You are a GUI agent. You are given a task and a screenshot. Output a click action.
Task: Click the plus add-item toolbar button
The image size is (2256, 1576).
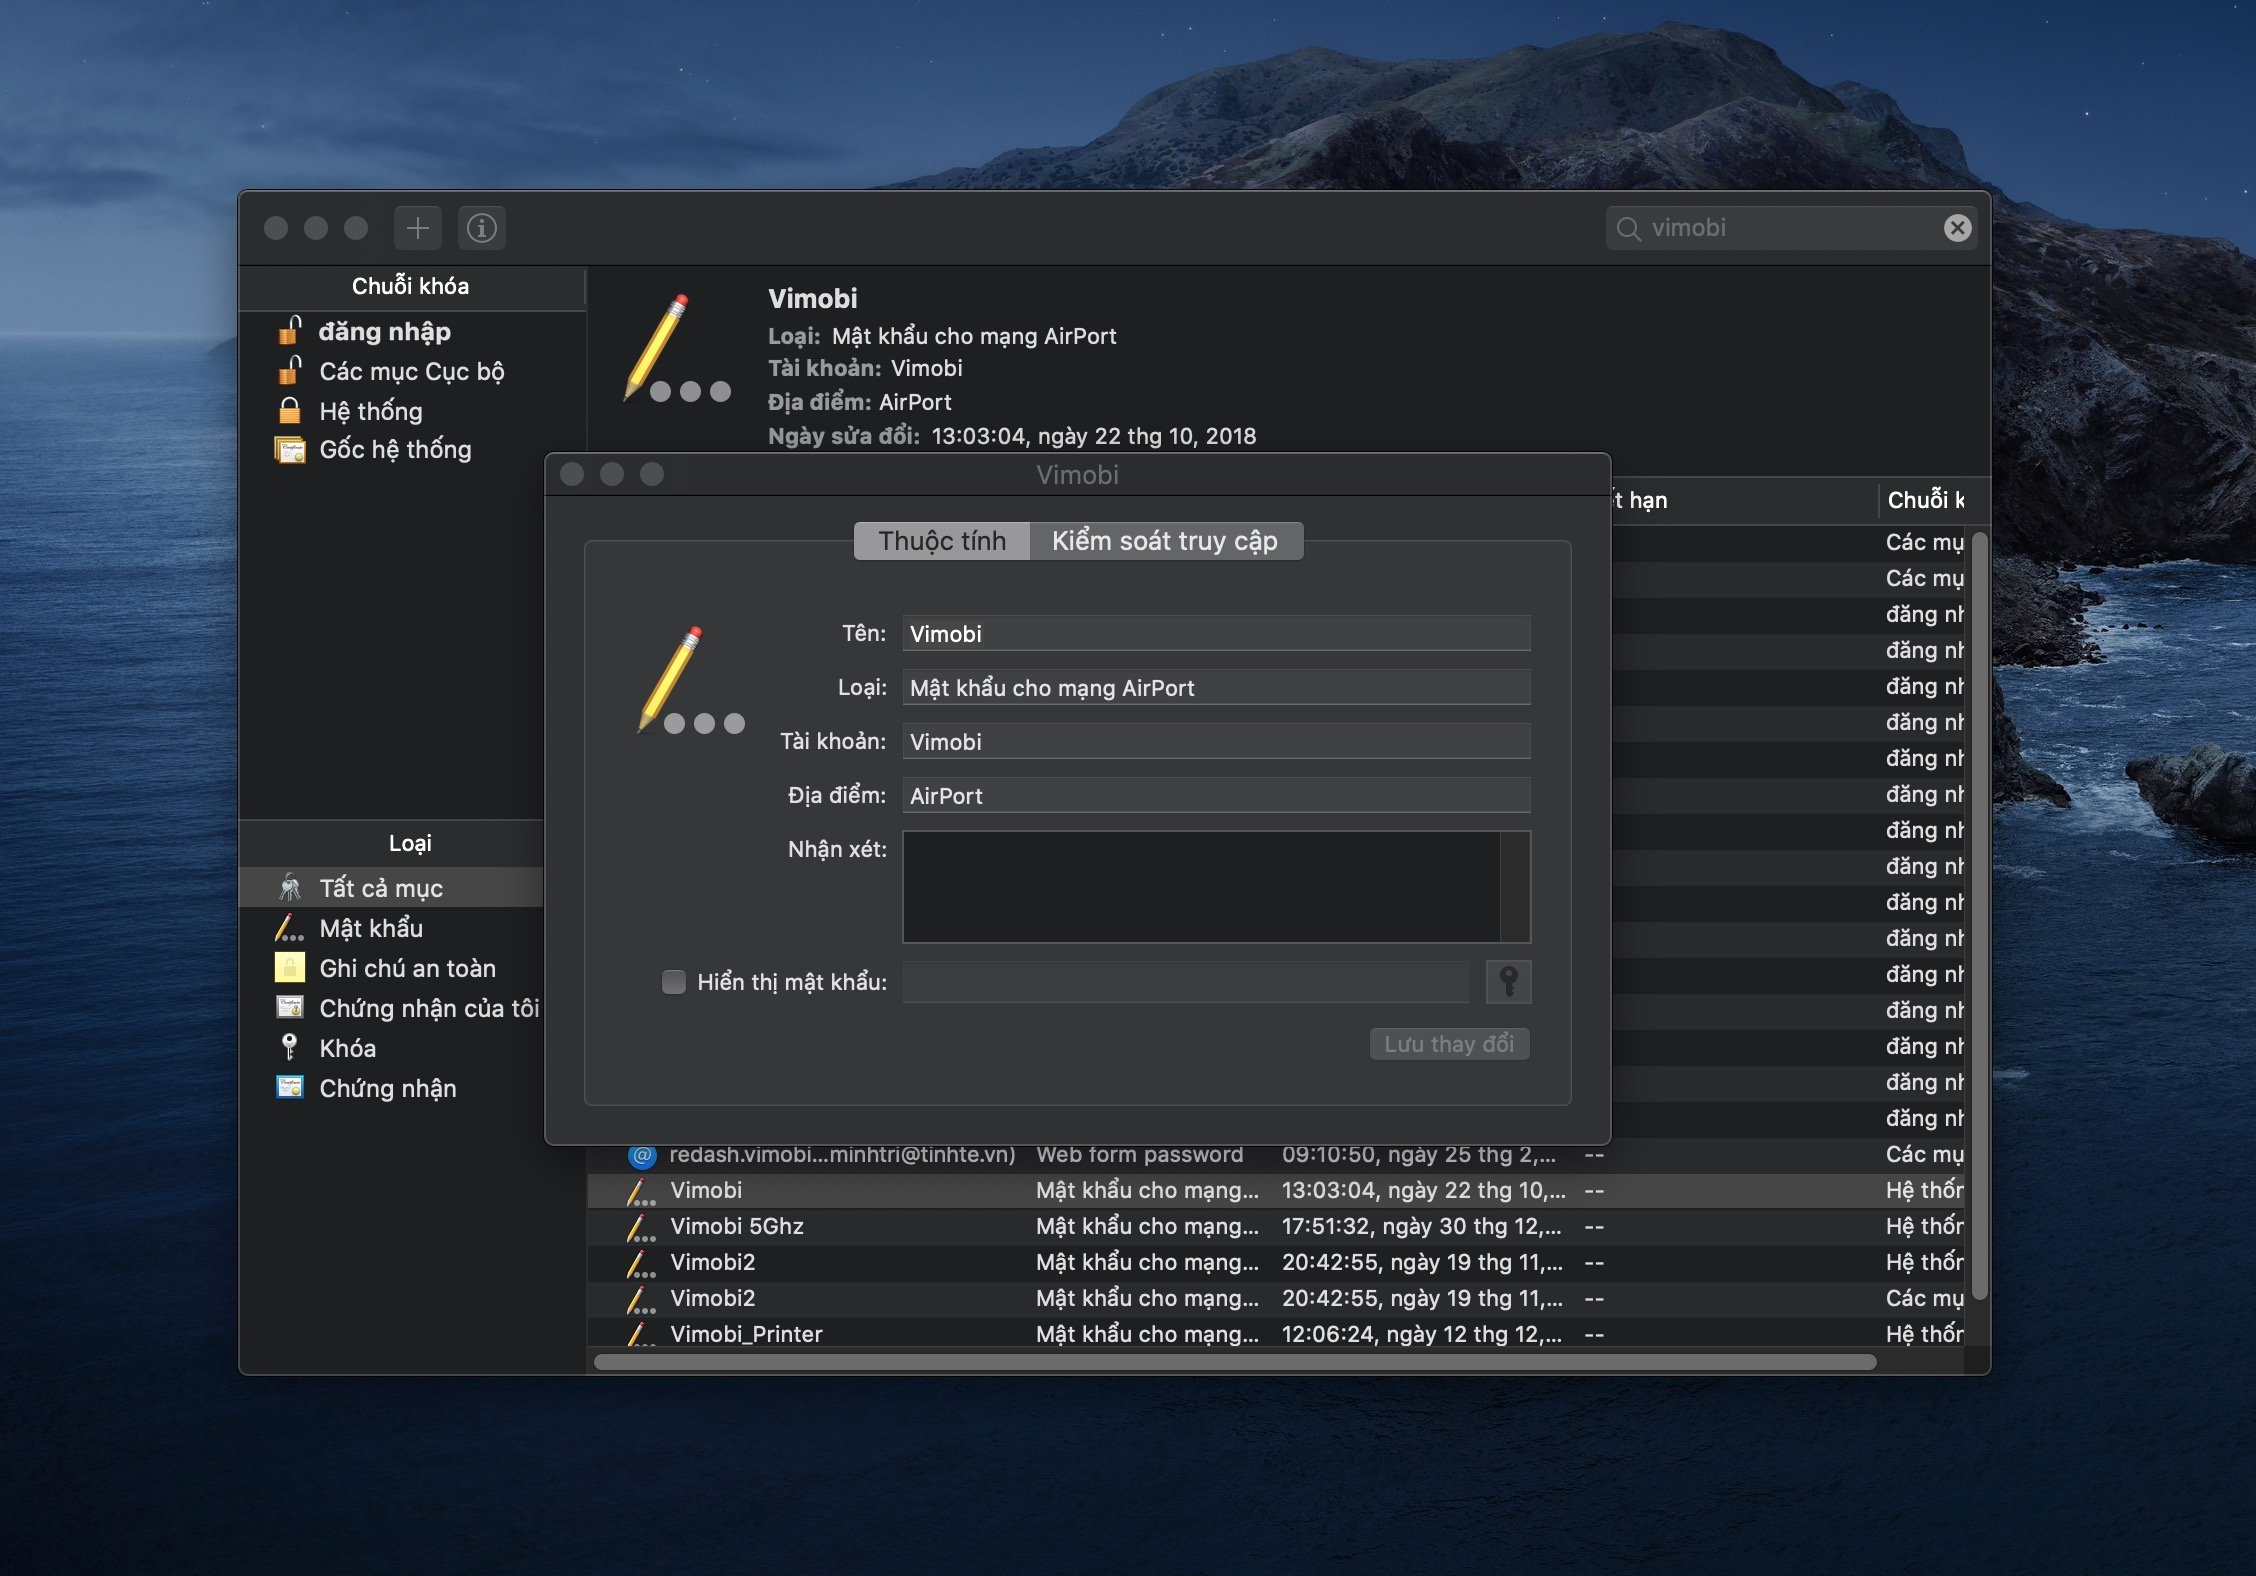pyautogui.click(x=417, y=228)
